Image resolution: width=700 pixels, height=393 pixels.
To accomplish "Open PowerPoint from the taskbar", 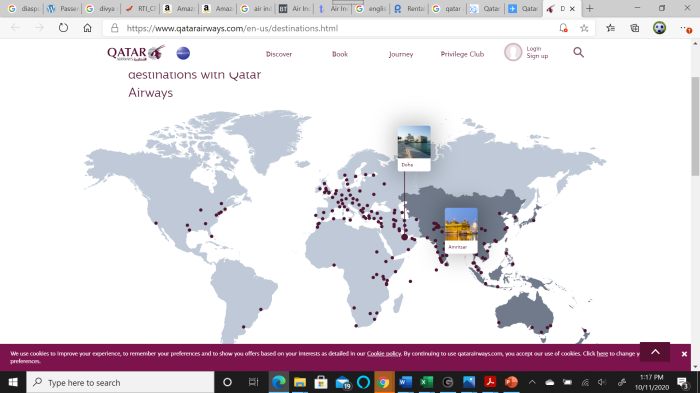I will point(511,382).
